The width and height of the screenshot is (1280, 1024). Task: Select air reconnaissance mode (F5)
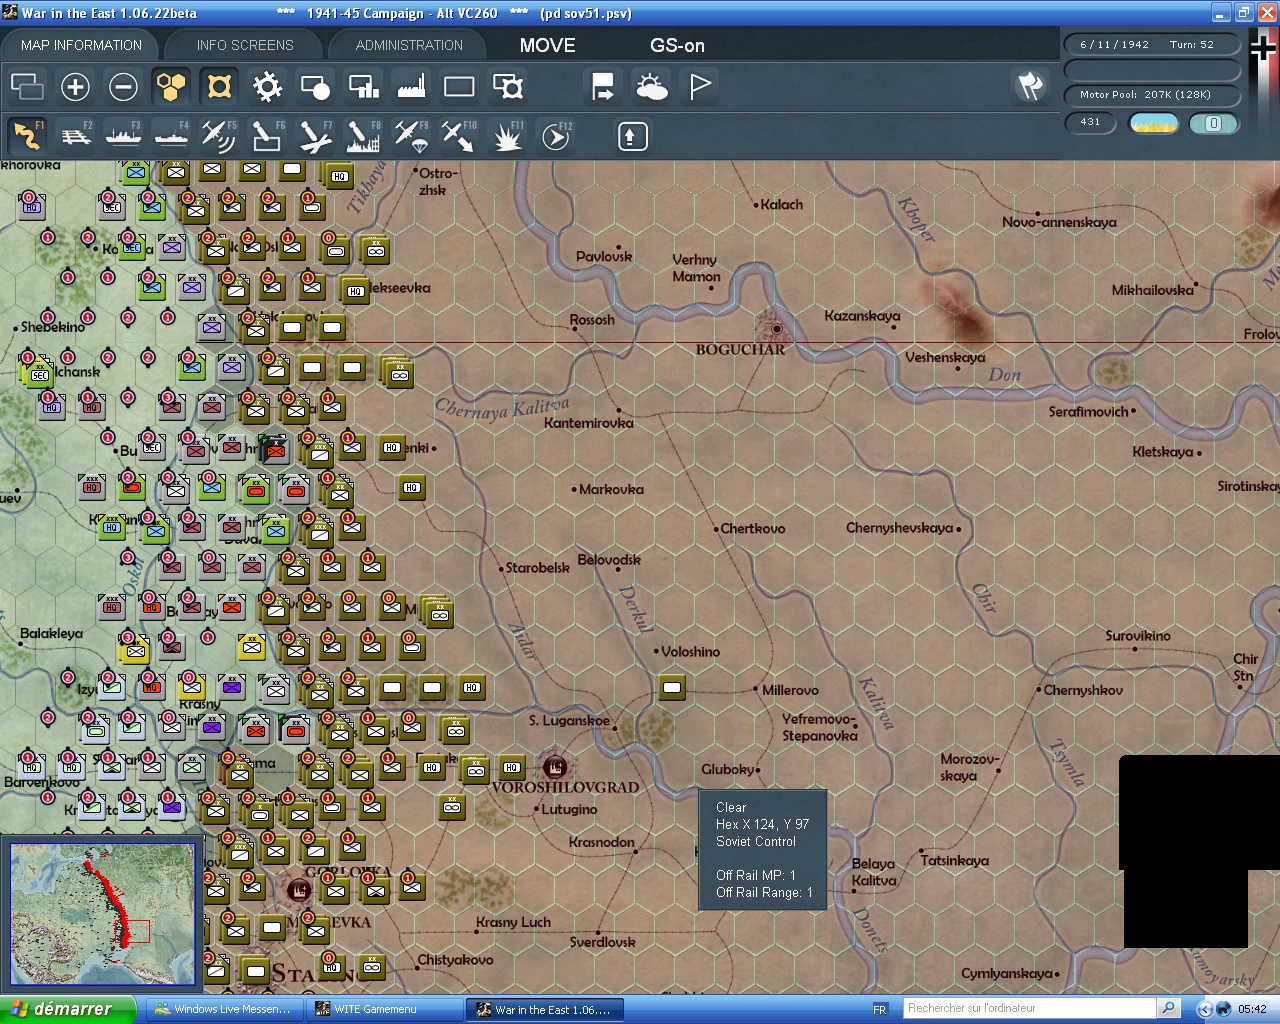(x=219, y=136)
